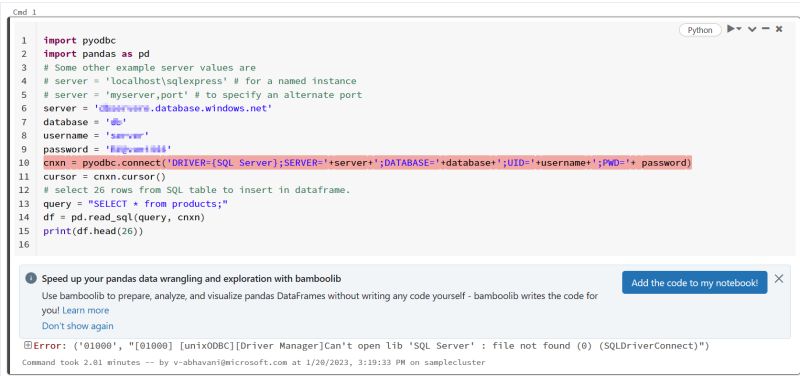Screen dimensions: 800x376
Task: Dismiss the bamboolib banner
Action: (x=779, y=279)
